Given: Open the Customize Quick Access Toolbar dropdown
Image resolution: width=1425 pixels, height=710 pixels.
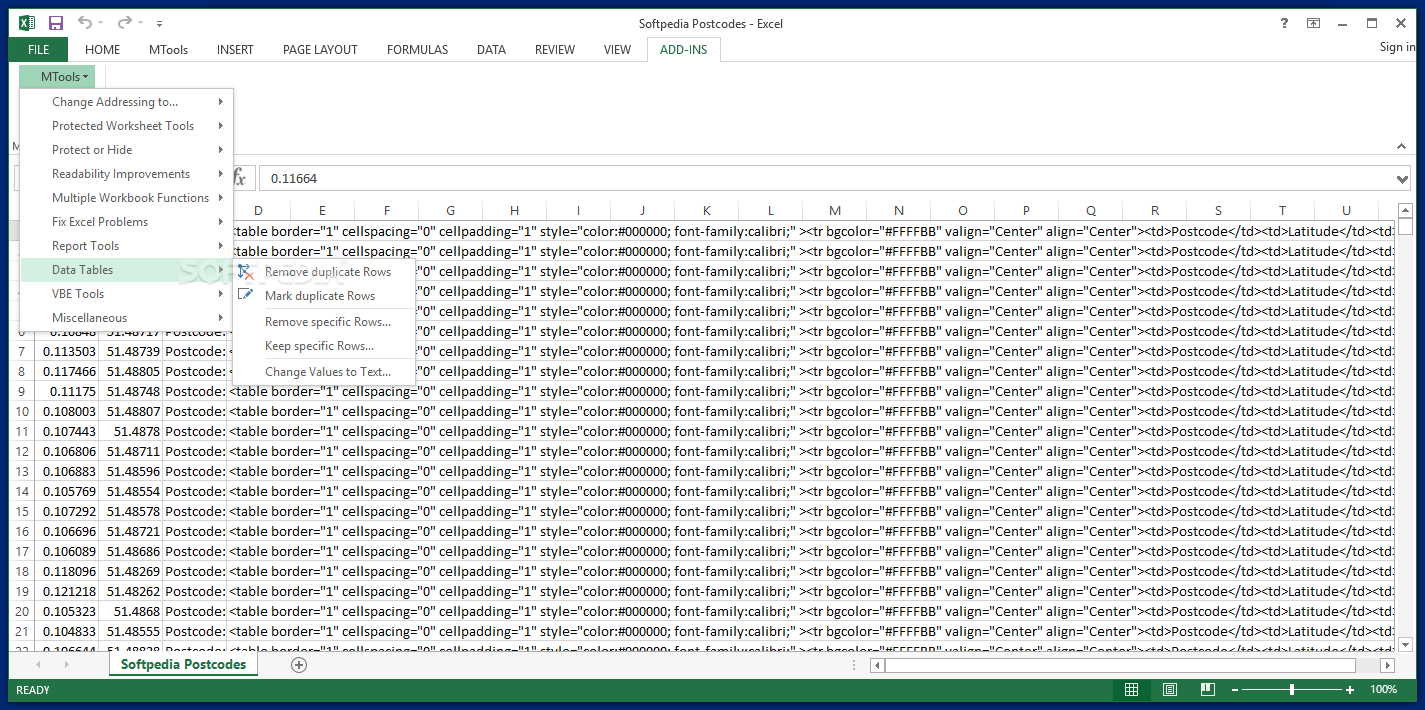Looking at the screenshot, I should pos(160,24).
